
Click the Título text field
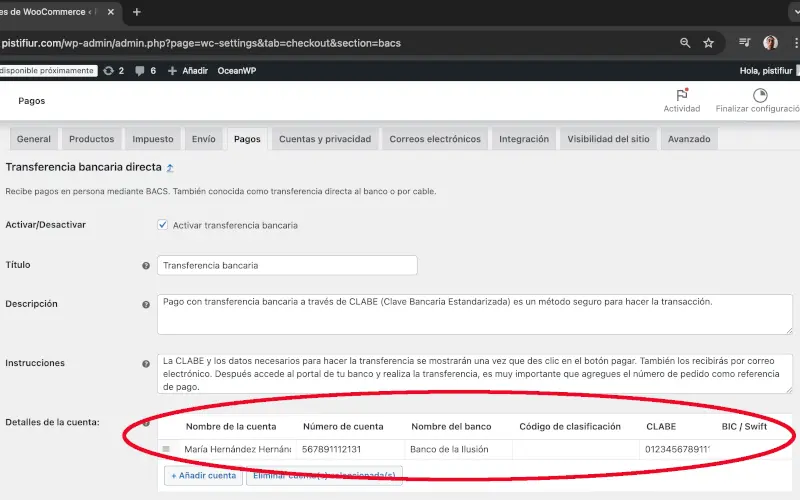(x=287, y=266)
